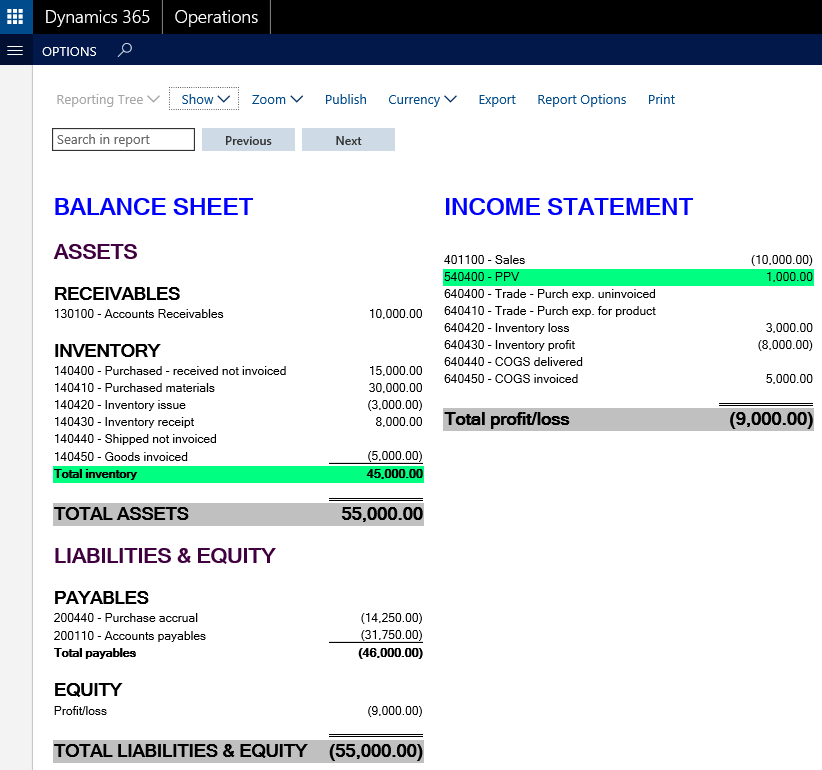This screenshot has height=770, width=822.
Task: Click the Search in report field
Action: (x=123, y=140)
